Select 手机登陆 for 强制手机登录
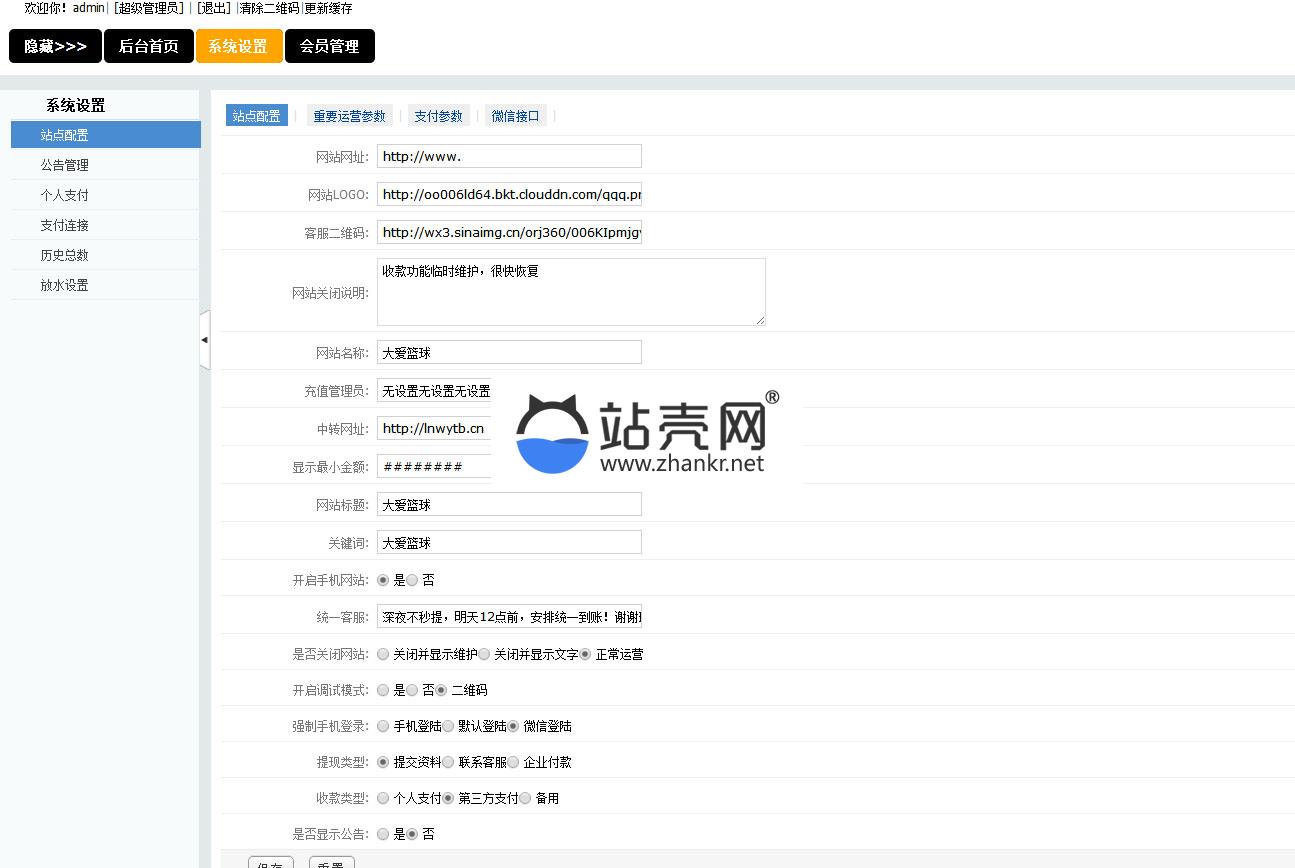 click(x=383, y=726)
